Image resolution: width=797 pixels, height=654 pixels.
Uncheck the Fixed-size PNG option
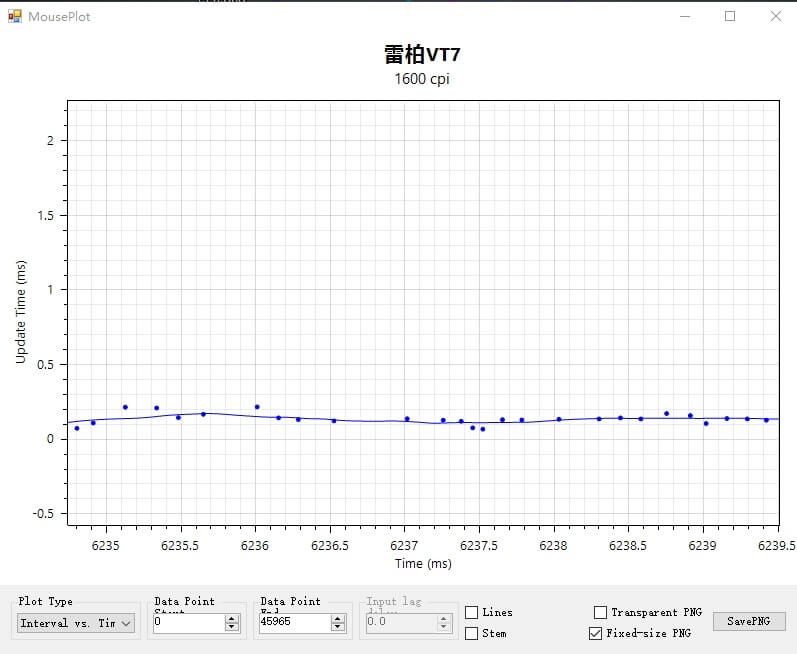pos(595,633)
